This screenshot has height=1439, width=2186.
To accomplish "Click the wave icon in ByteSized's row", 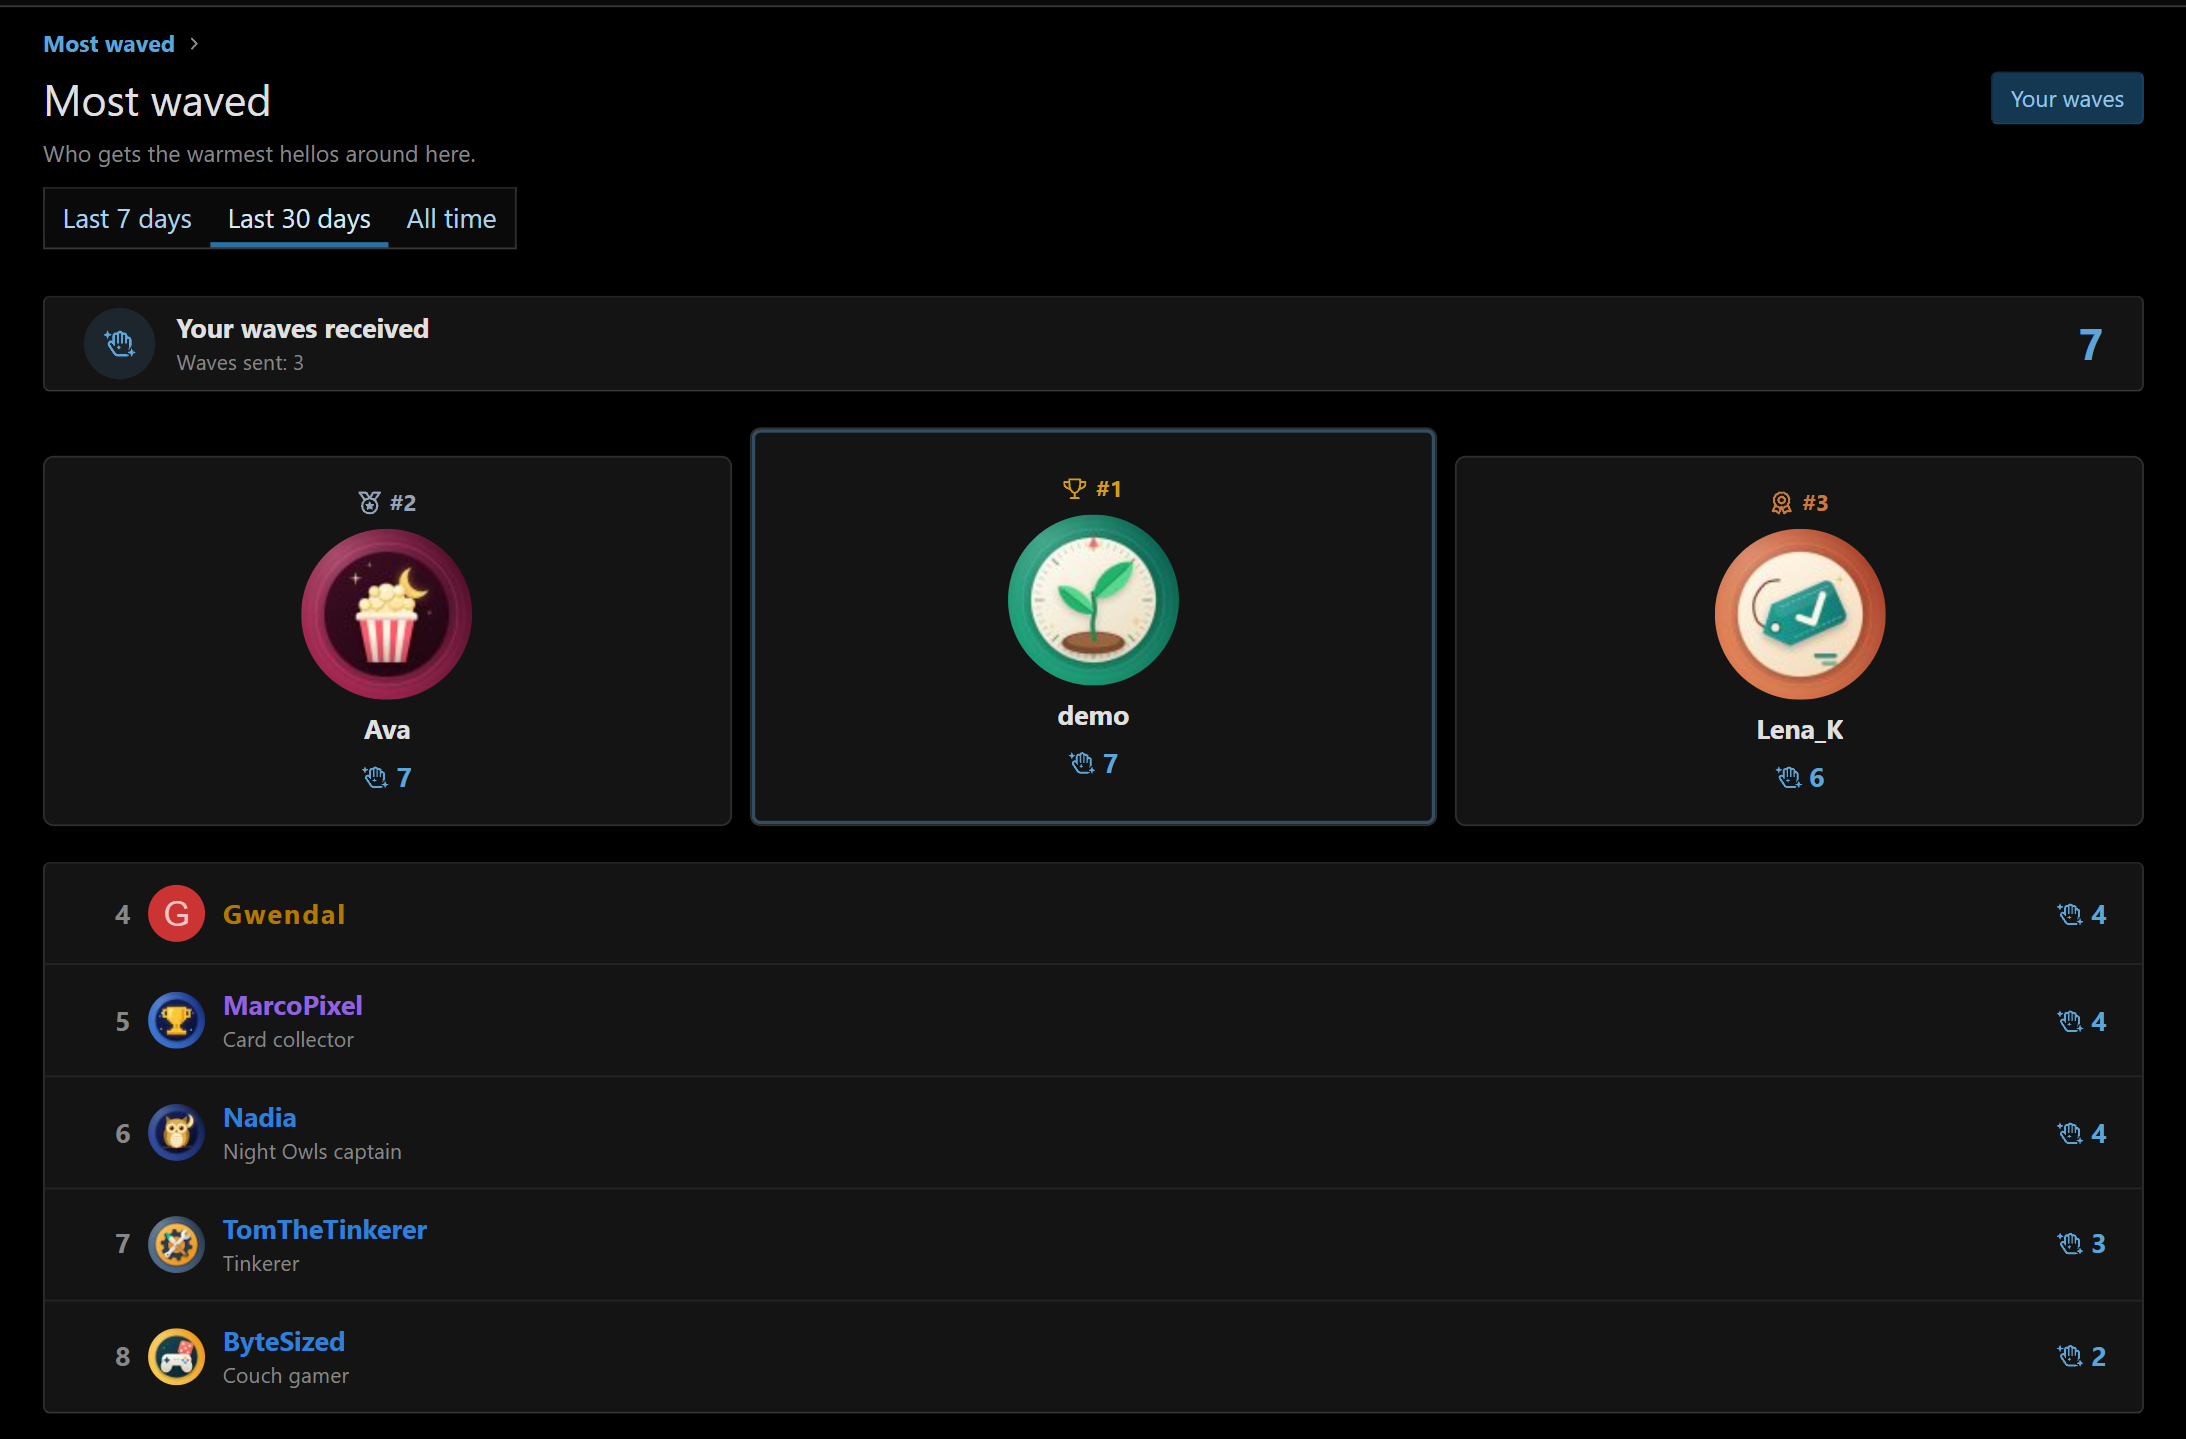I will point(2069,1356).
